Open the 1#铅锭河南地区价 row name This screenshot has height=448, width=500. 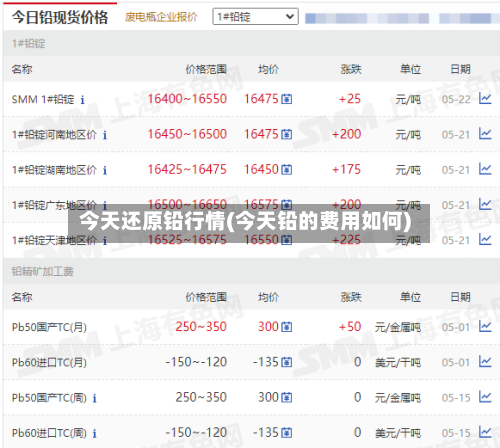point(54,135)
